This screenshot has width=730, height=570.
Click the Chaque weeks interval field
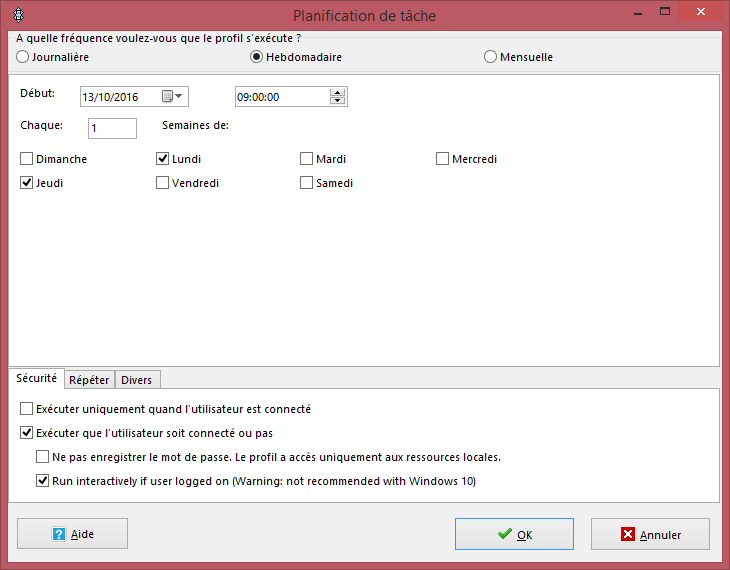point(112,128)
